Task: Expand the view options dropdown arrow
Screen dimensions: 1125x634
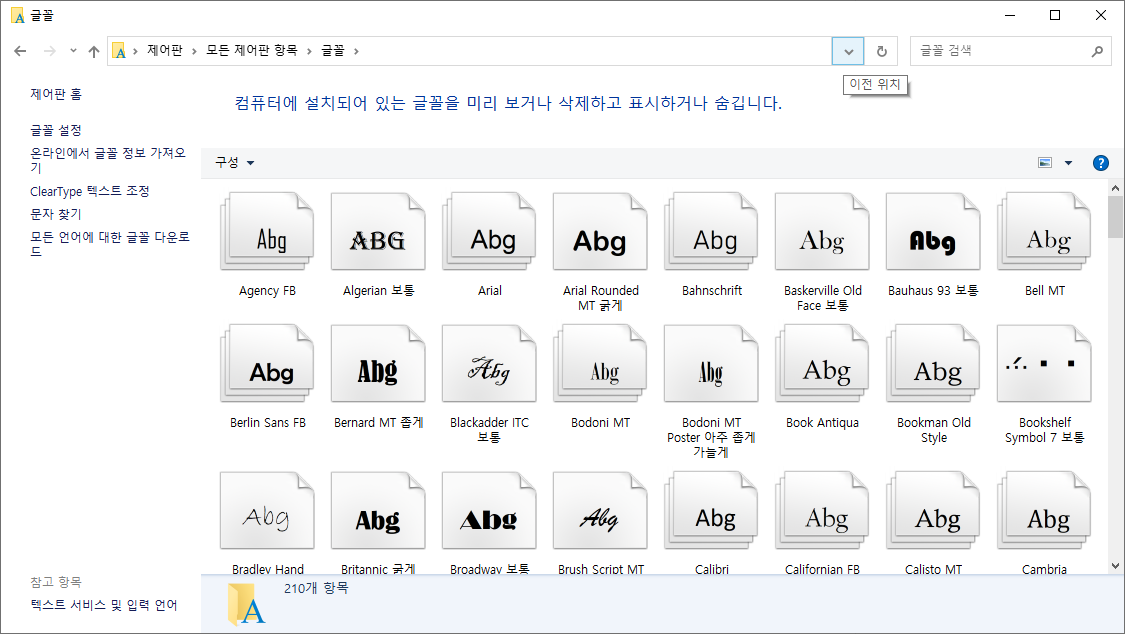Action: [x=1068, y=163]
